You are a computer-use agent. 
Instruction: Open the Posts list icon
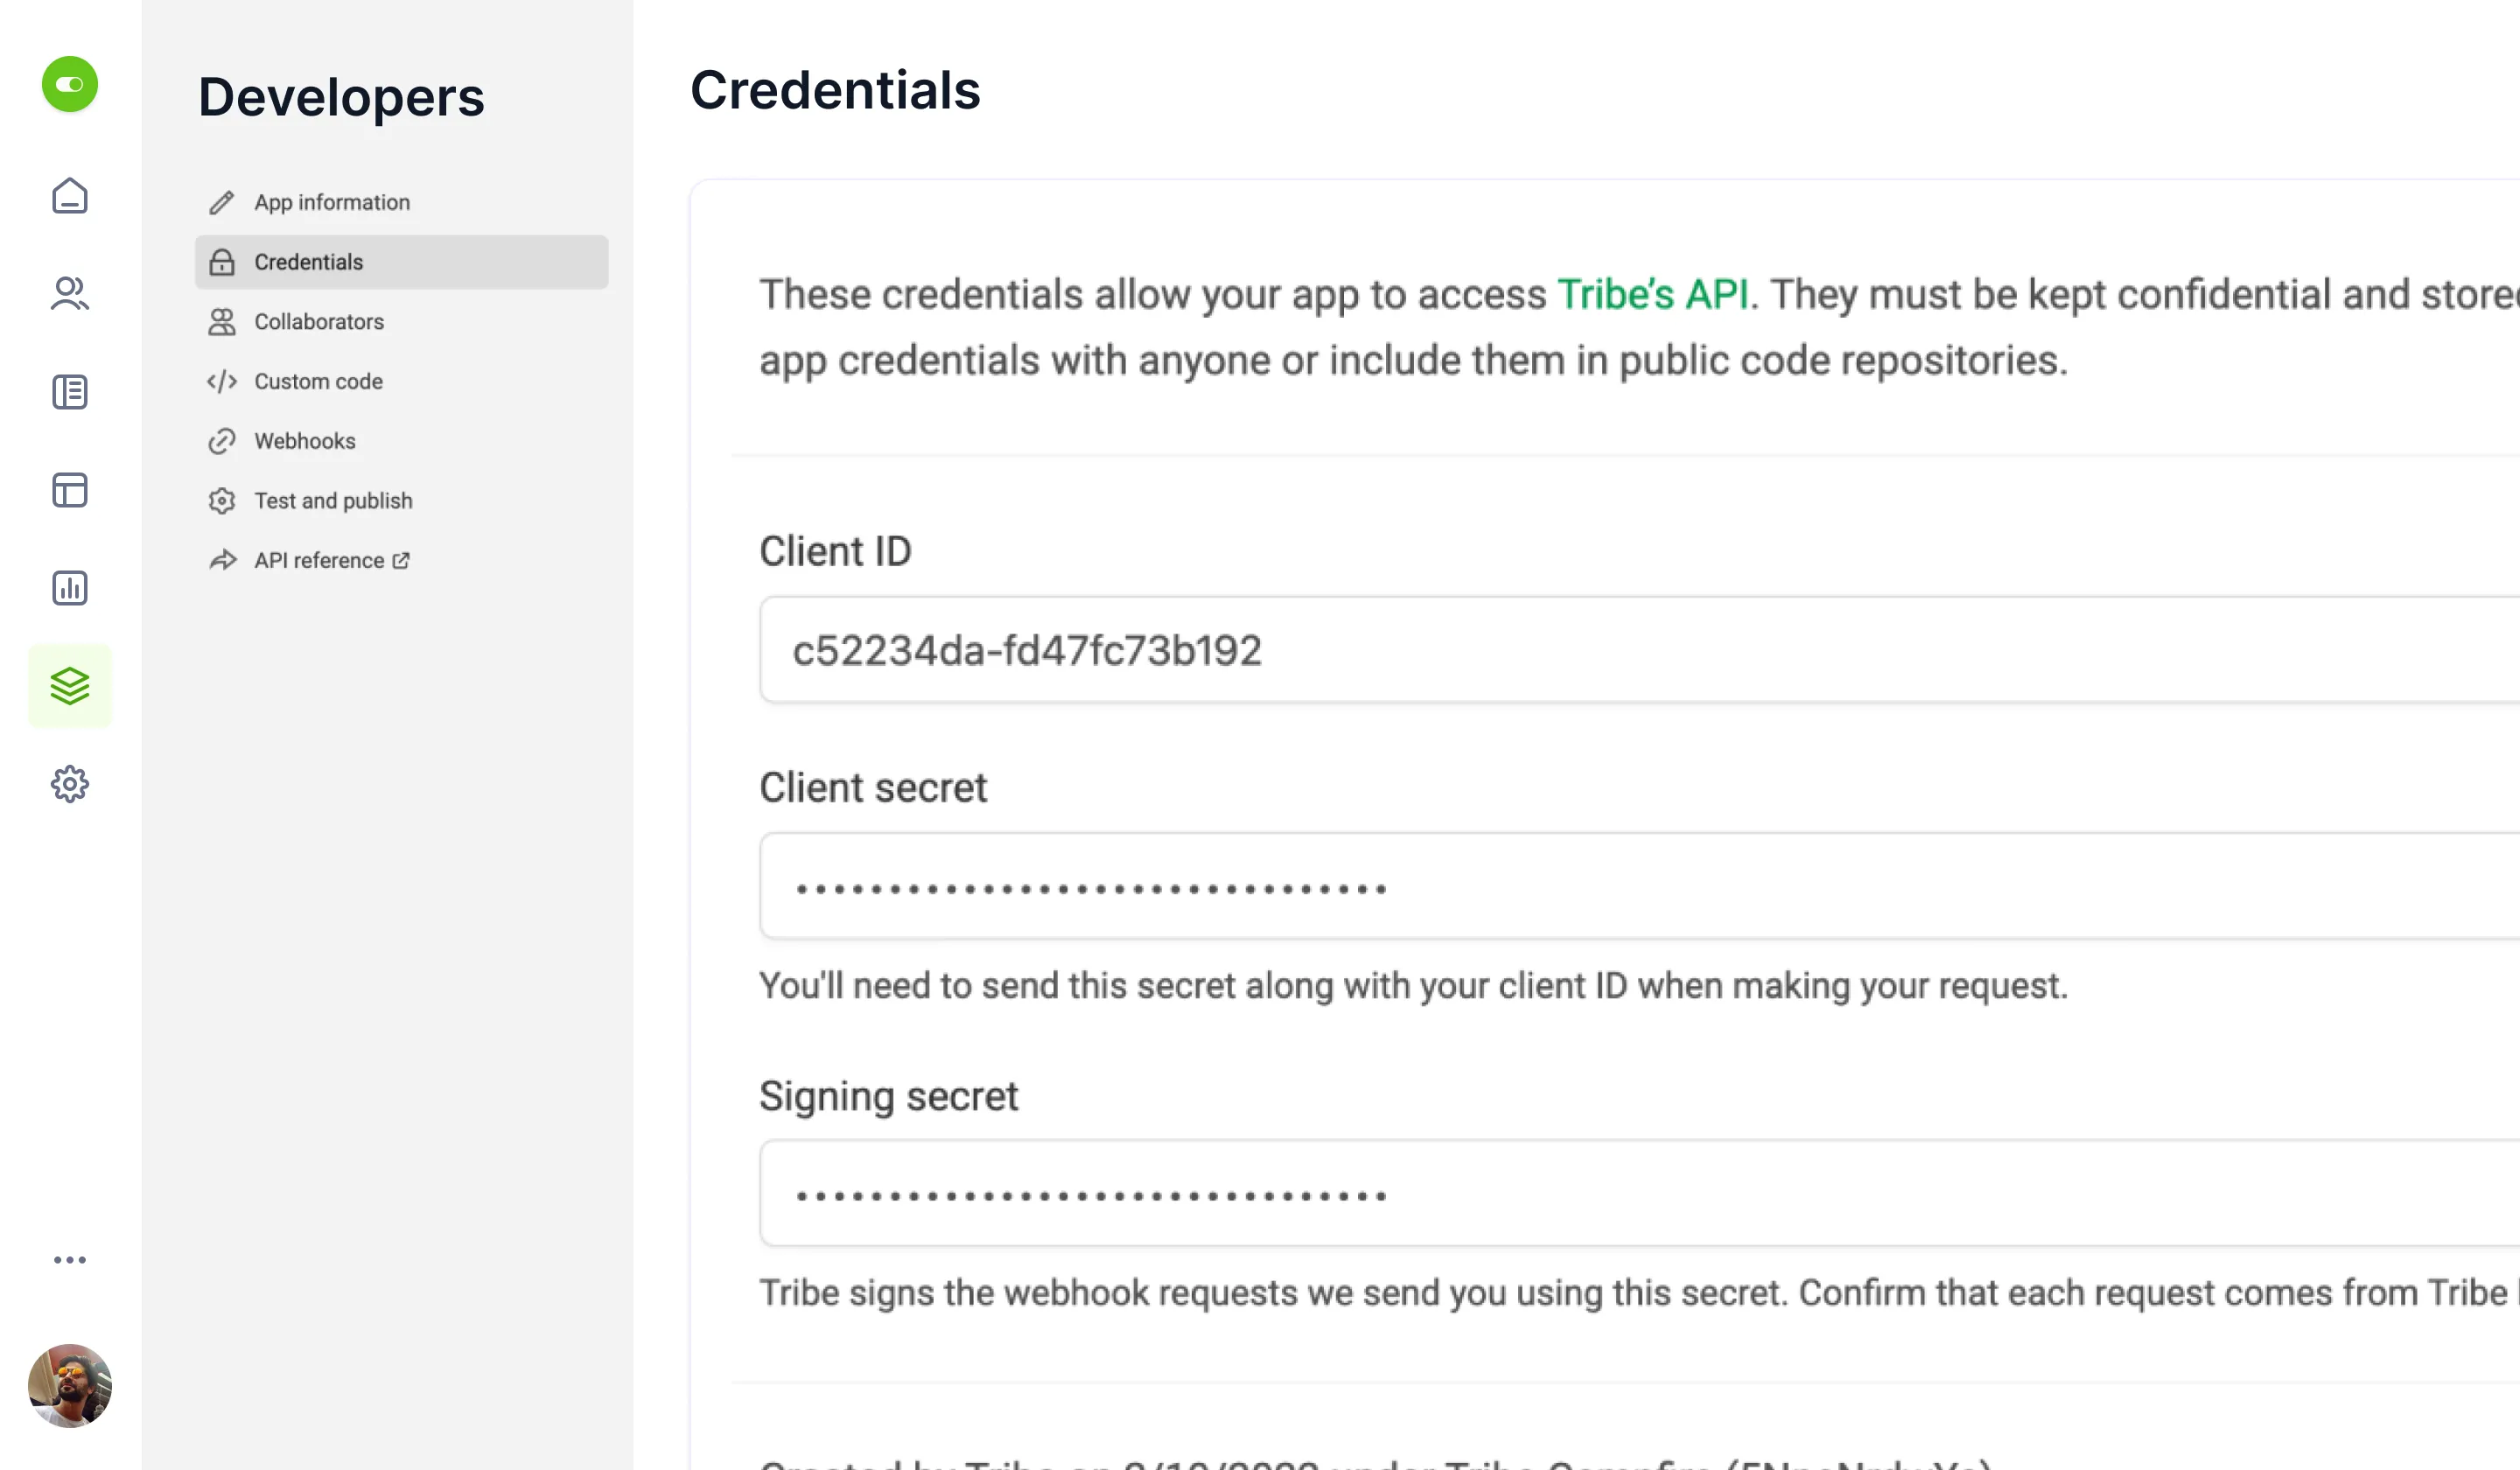(70, 392)
